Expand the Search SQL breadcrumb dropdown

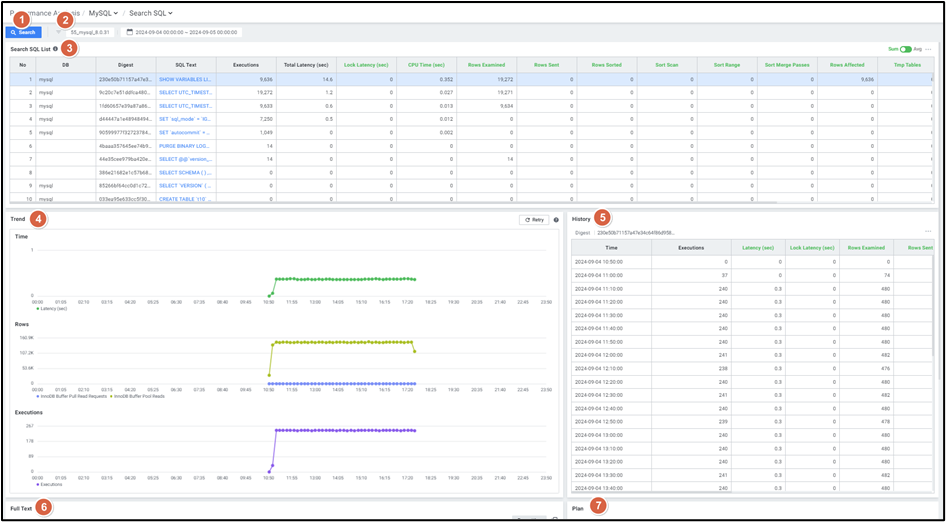tap(150, 13)
